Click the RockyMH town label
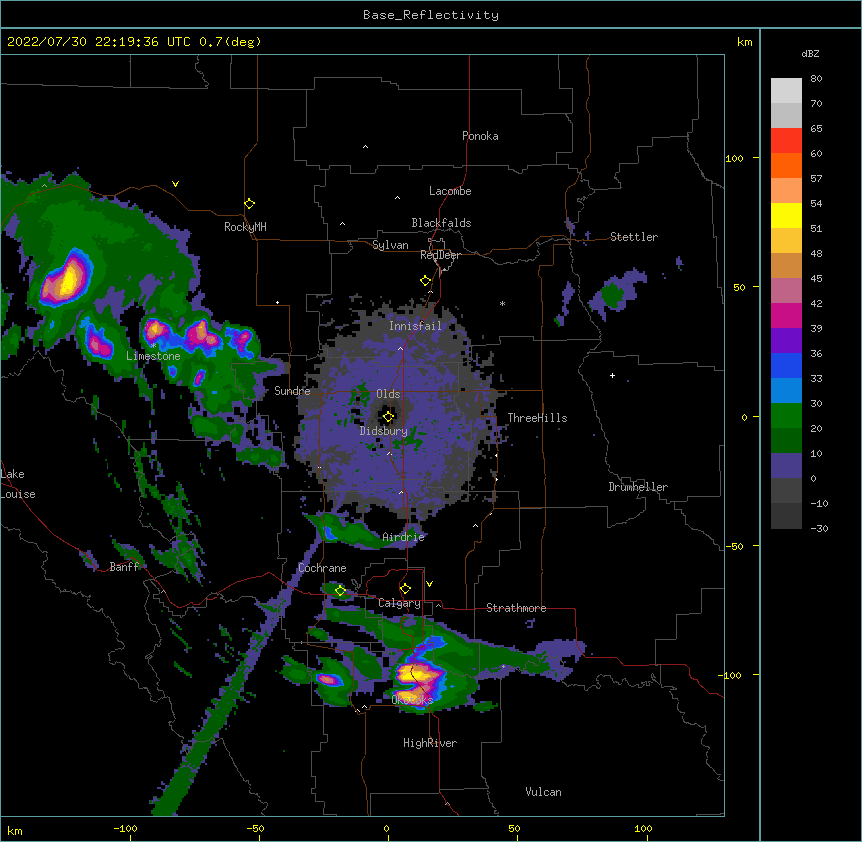 pos(245,226)
